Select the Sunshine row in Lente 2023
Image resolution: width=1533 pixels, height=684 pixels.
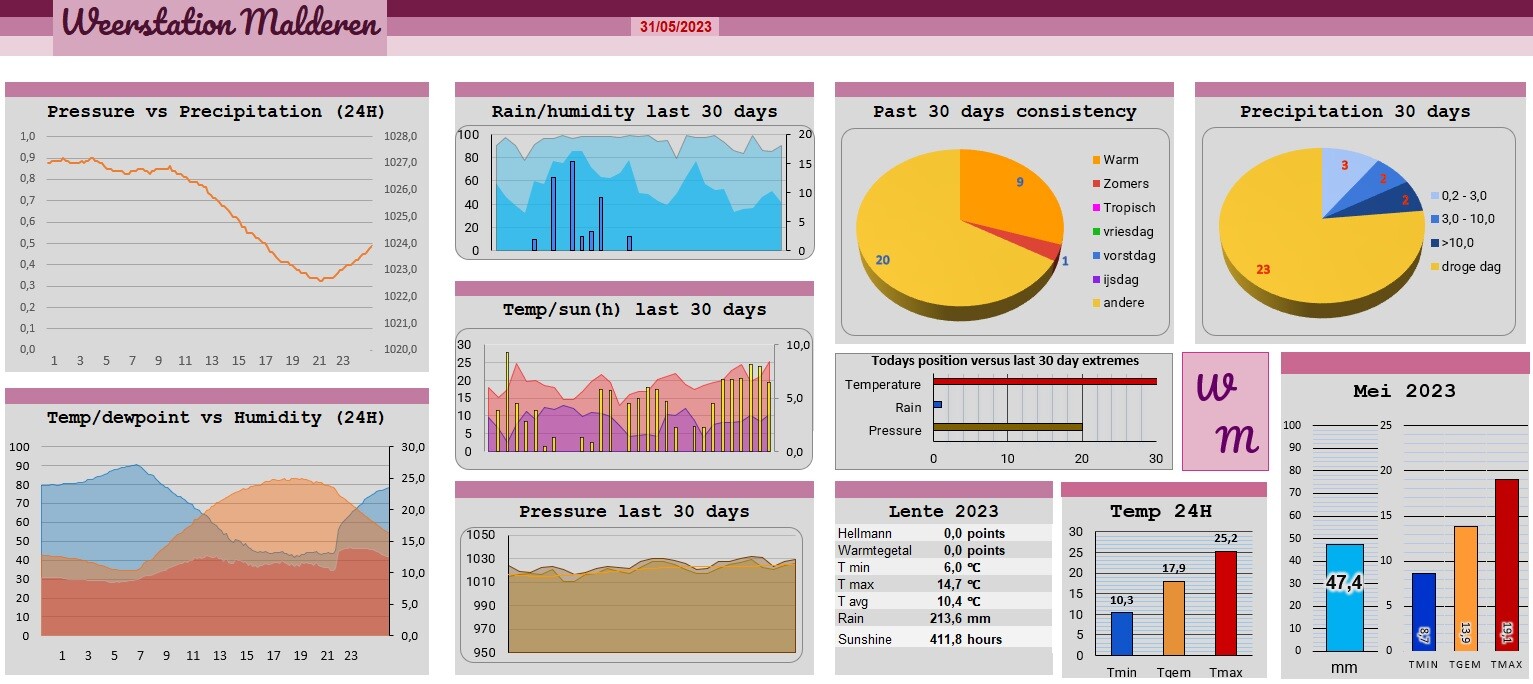[x=943, y=640]
